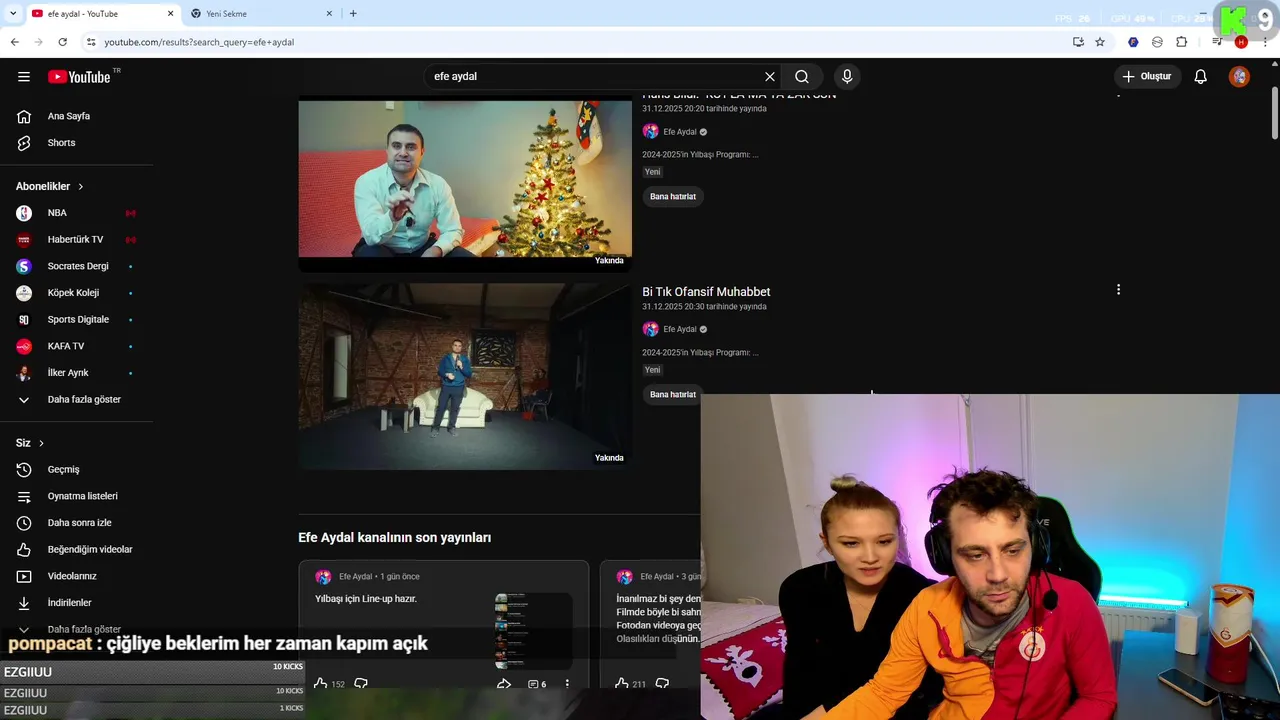This screenshot has width=1280, height=720.
Task: Start voice search with the microphone icon
Action: pyautogui.click(x=847, y=76)
